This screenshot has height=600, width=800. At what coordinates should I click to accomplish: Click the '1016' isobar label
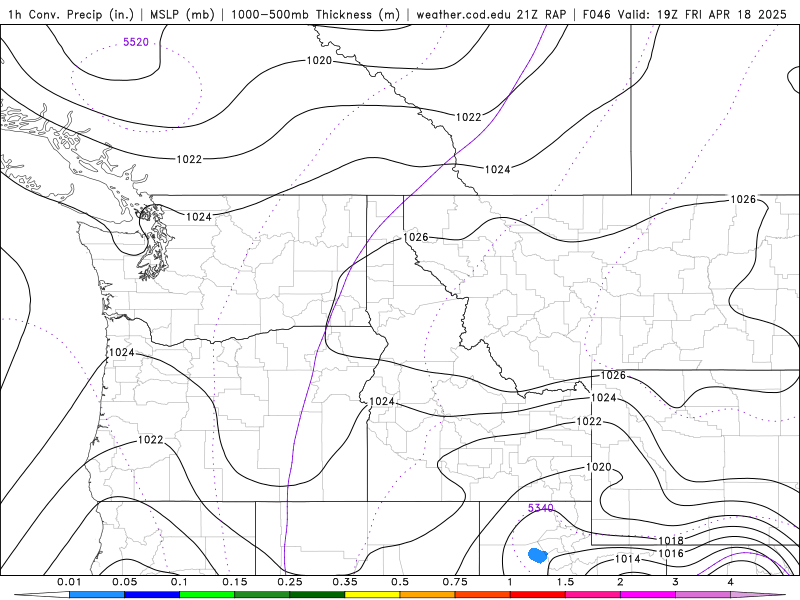pyautogui.click(x=671, y=554)
